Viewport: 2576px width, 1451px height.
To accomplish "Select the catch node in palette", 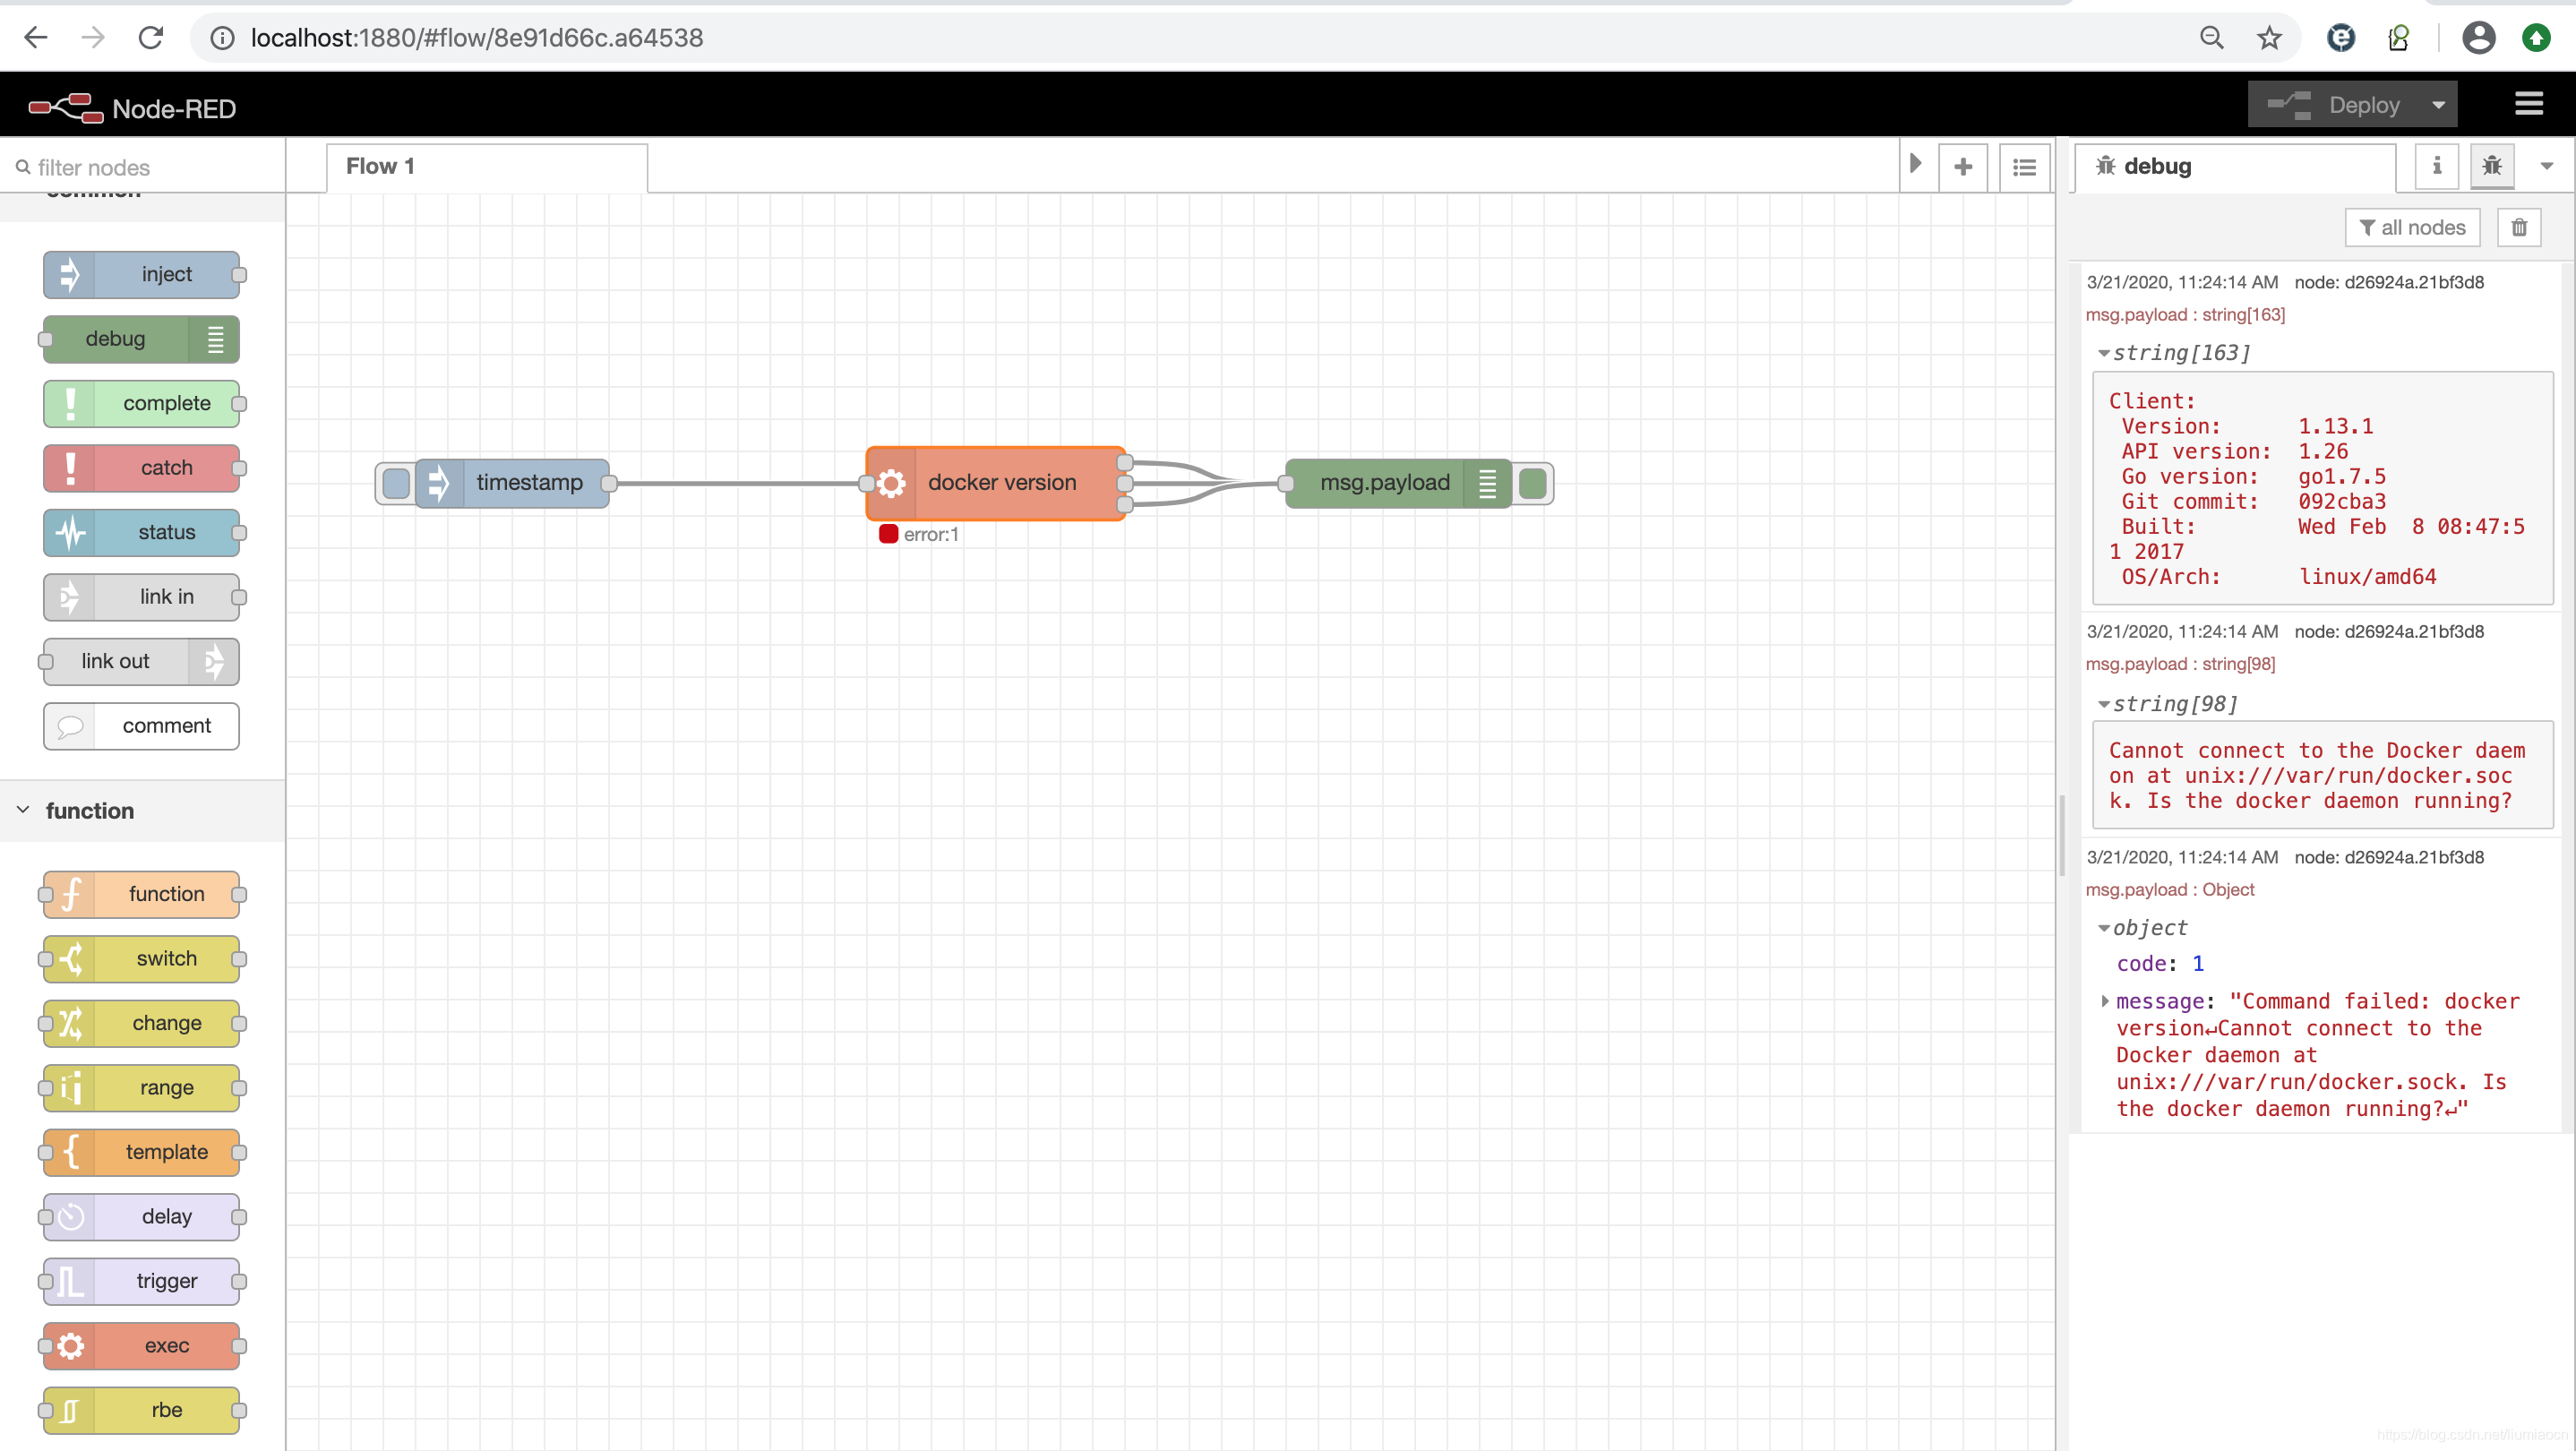I will tap(142, 468).
